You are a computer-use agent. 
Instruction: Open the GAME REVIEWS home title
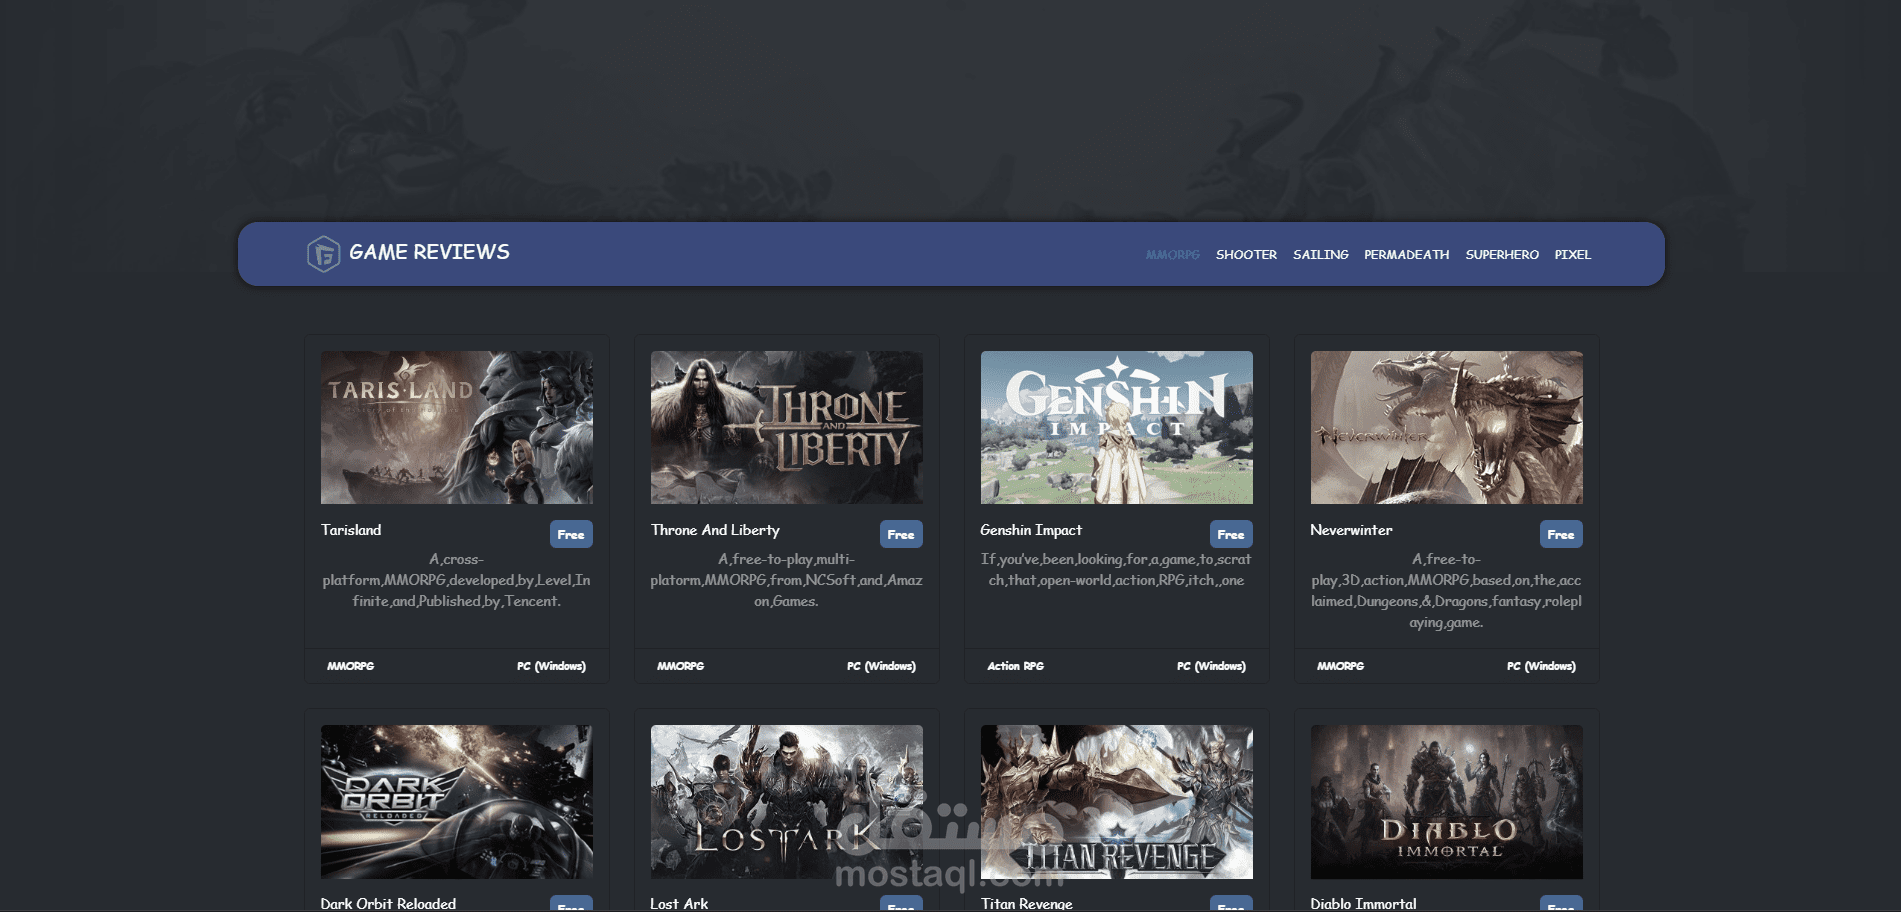click(x=429, y=252)
